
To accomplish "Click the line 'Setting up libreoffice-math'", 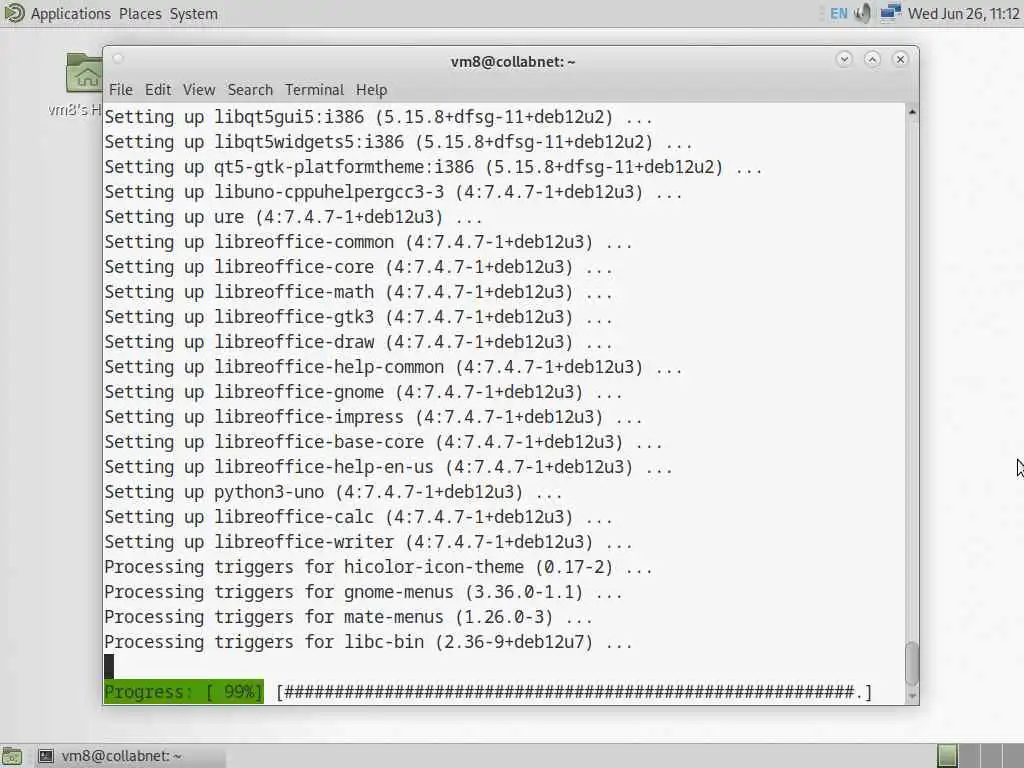I will click(x=359, y=293).
